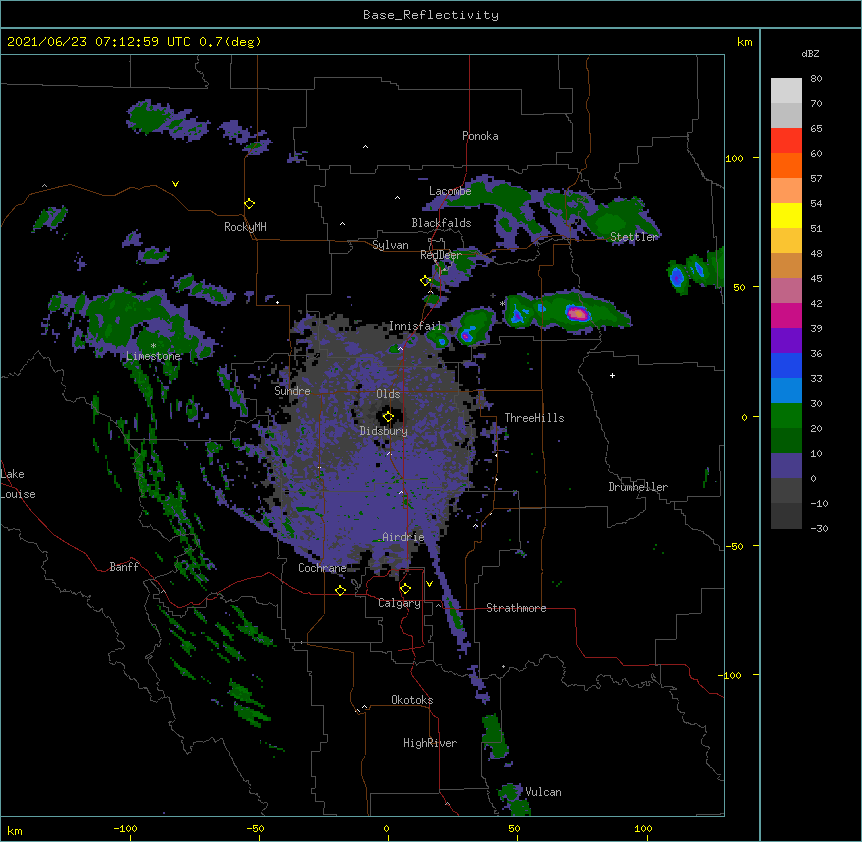Select the Drumheller label
Screen dimensions: 862x842
[x=638, y=487]
